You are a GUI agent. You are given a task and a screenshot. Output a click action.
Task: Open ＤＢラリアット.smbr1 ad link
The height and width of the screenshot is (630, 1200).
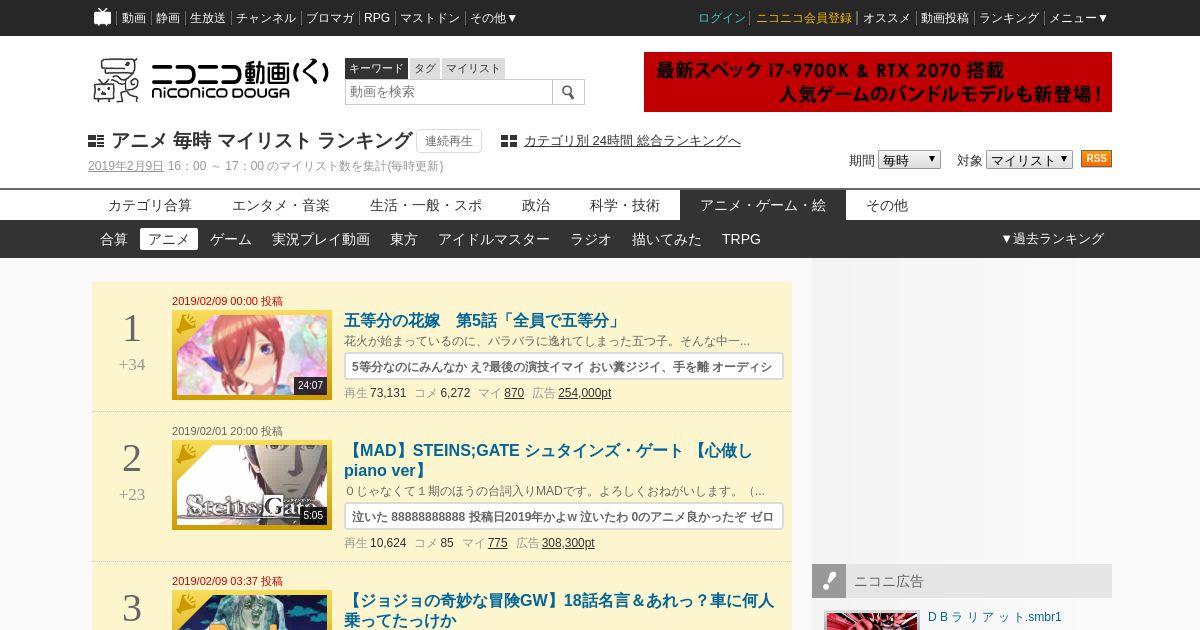pos(995,617)
